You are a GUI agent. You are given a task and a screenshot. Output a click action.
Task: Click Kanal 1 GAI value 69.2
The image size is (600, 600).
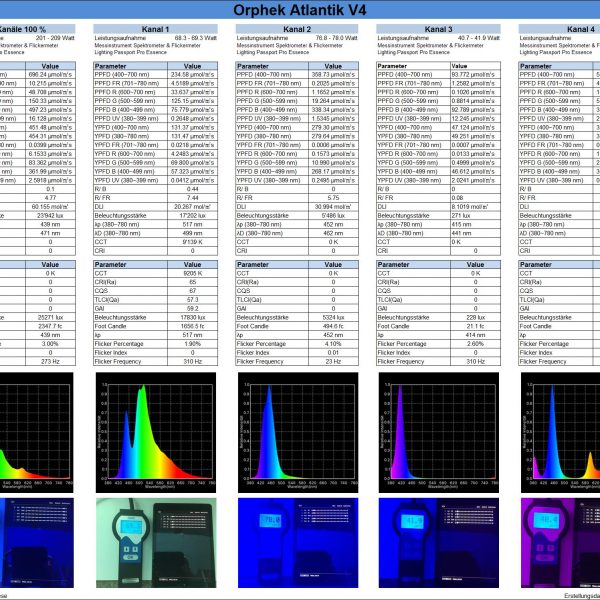(x=192, y=308)
